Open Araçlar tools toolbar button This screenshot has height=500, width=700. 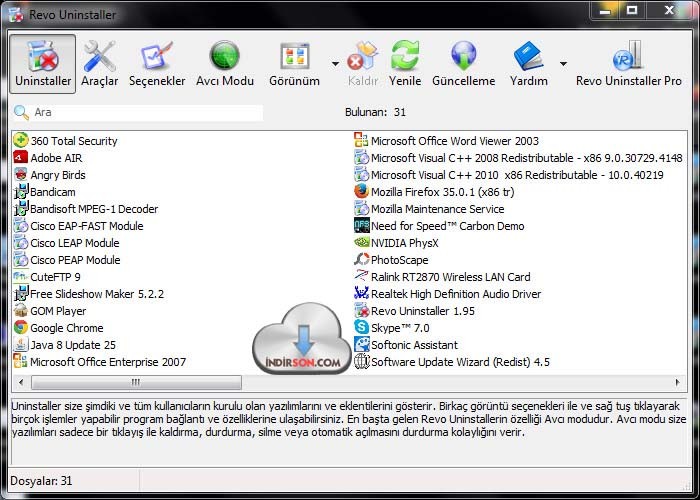tap(100, 64)
